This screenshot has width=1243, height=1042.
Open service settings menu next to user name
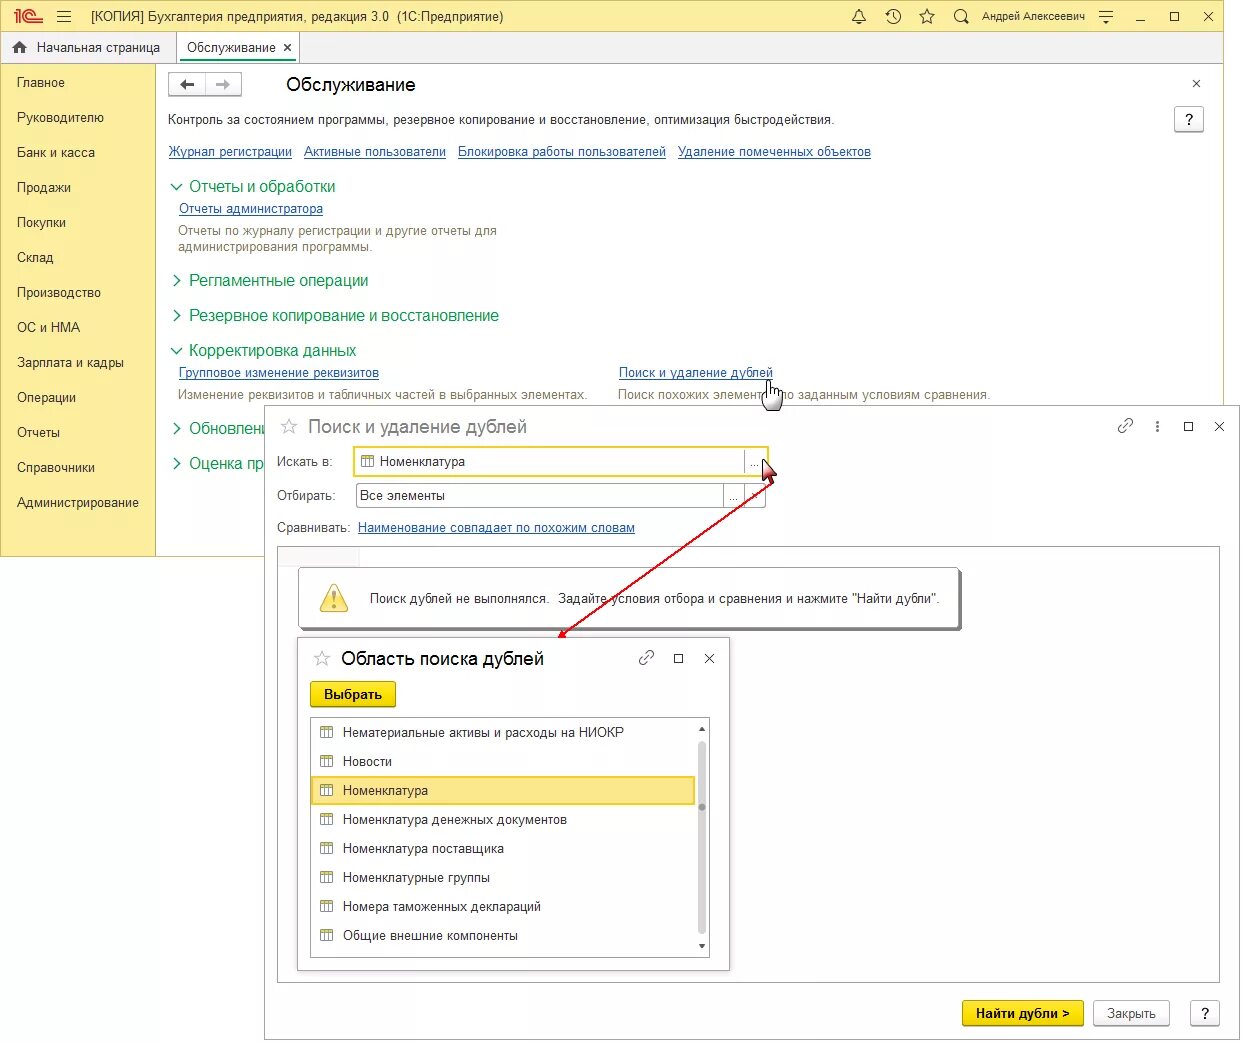[1105, 16]
